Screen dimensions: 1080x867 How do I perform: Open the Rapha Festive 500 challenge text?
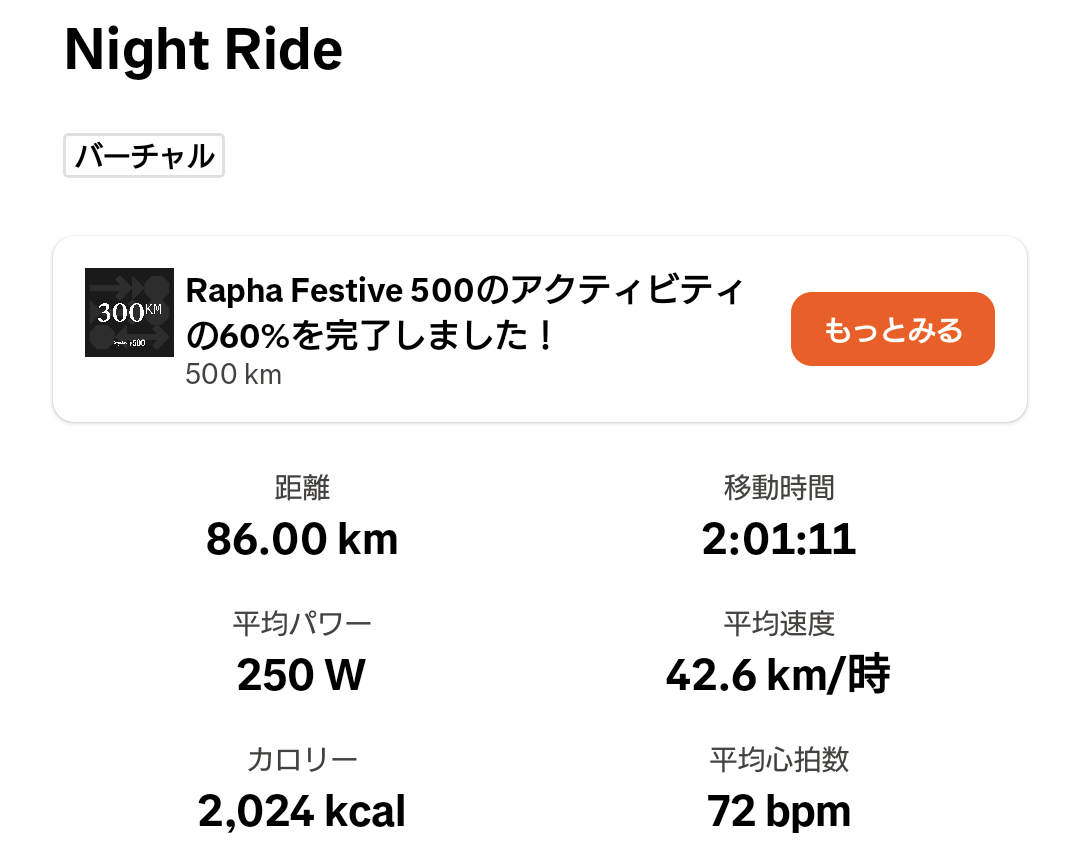[x=465, y=292]
